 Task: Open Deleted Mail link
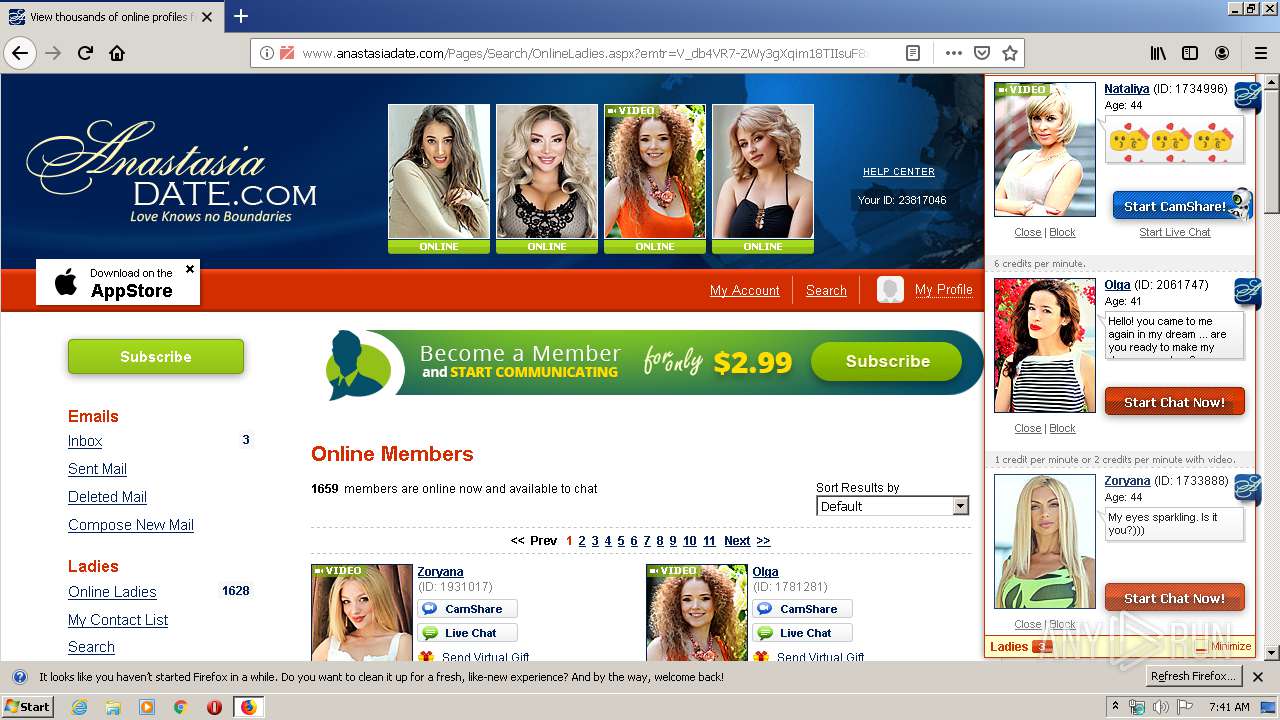click(x=107, y=497)
